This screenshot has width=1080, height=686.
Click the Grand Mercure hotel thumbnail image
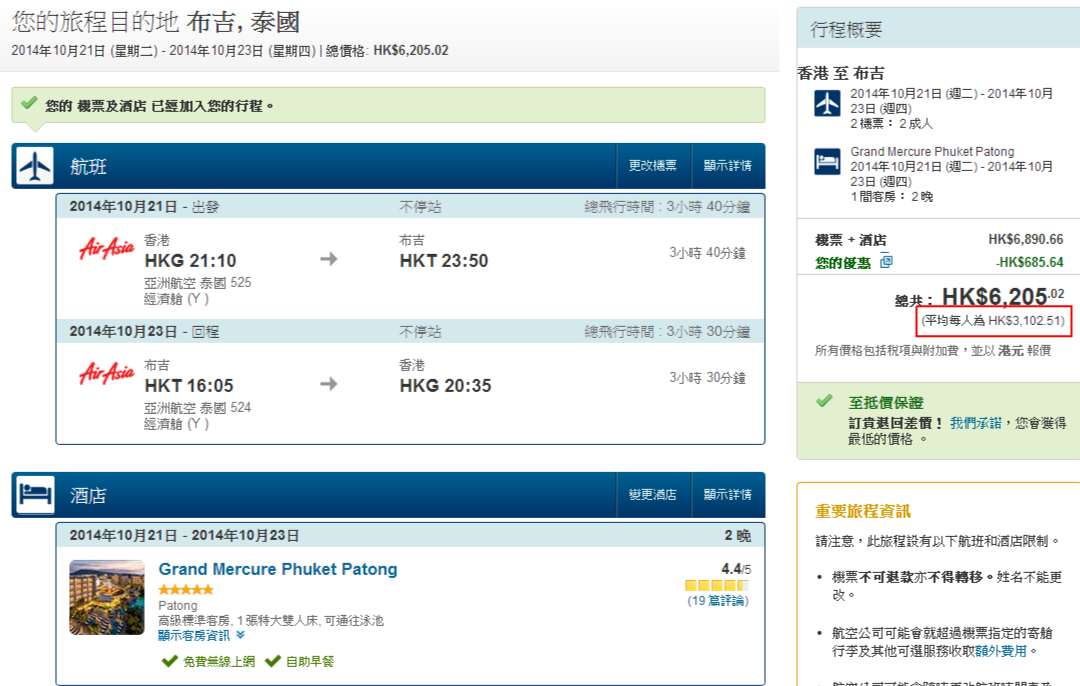(x=107, y=597)
